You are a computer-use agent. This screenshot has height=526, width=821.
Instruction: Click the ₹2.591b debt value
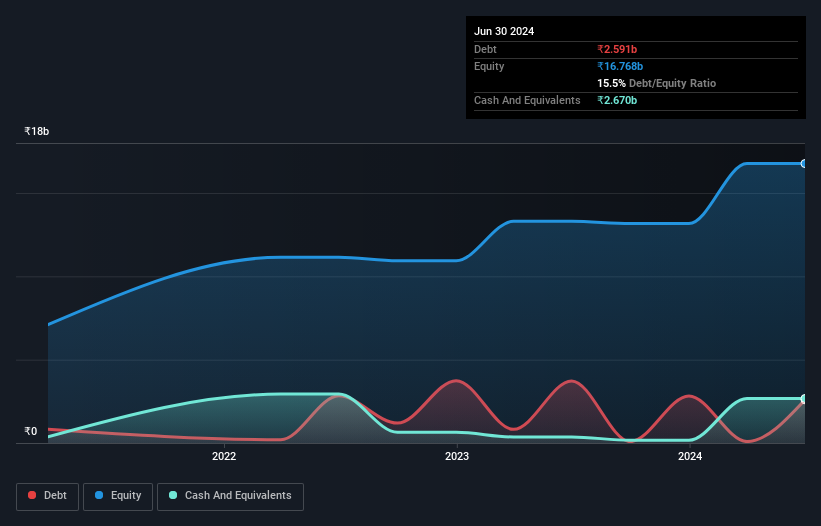(617, 49)
